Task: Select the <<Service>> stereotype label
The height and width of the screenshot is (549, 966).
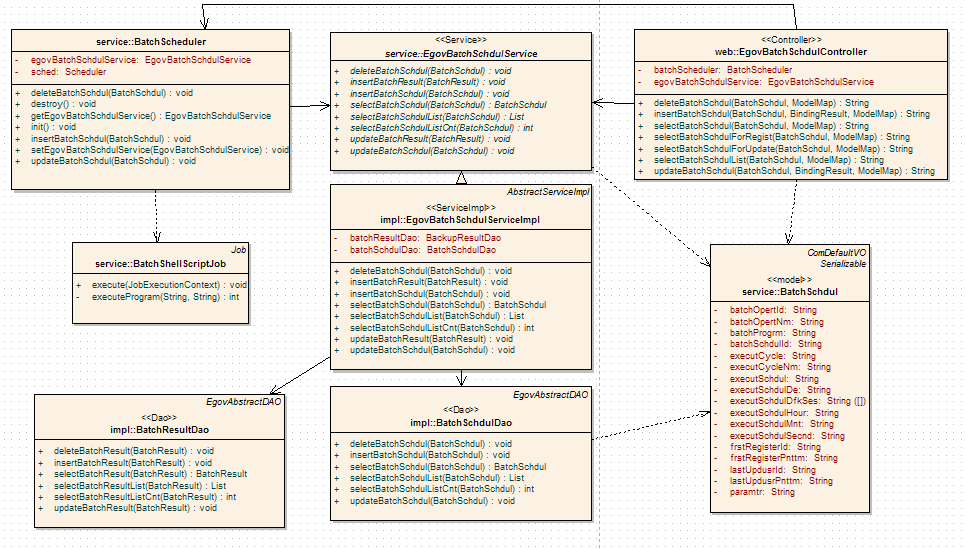Action: [461, 39]
